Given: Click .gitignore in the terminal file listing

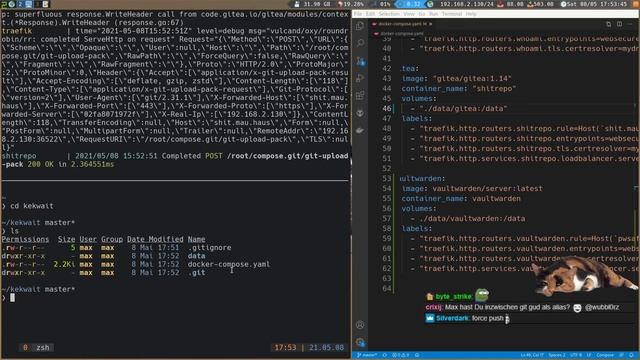Looking at the screenshot, I should point(209,248).
